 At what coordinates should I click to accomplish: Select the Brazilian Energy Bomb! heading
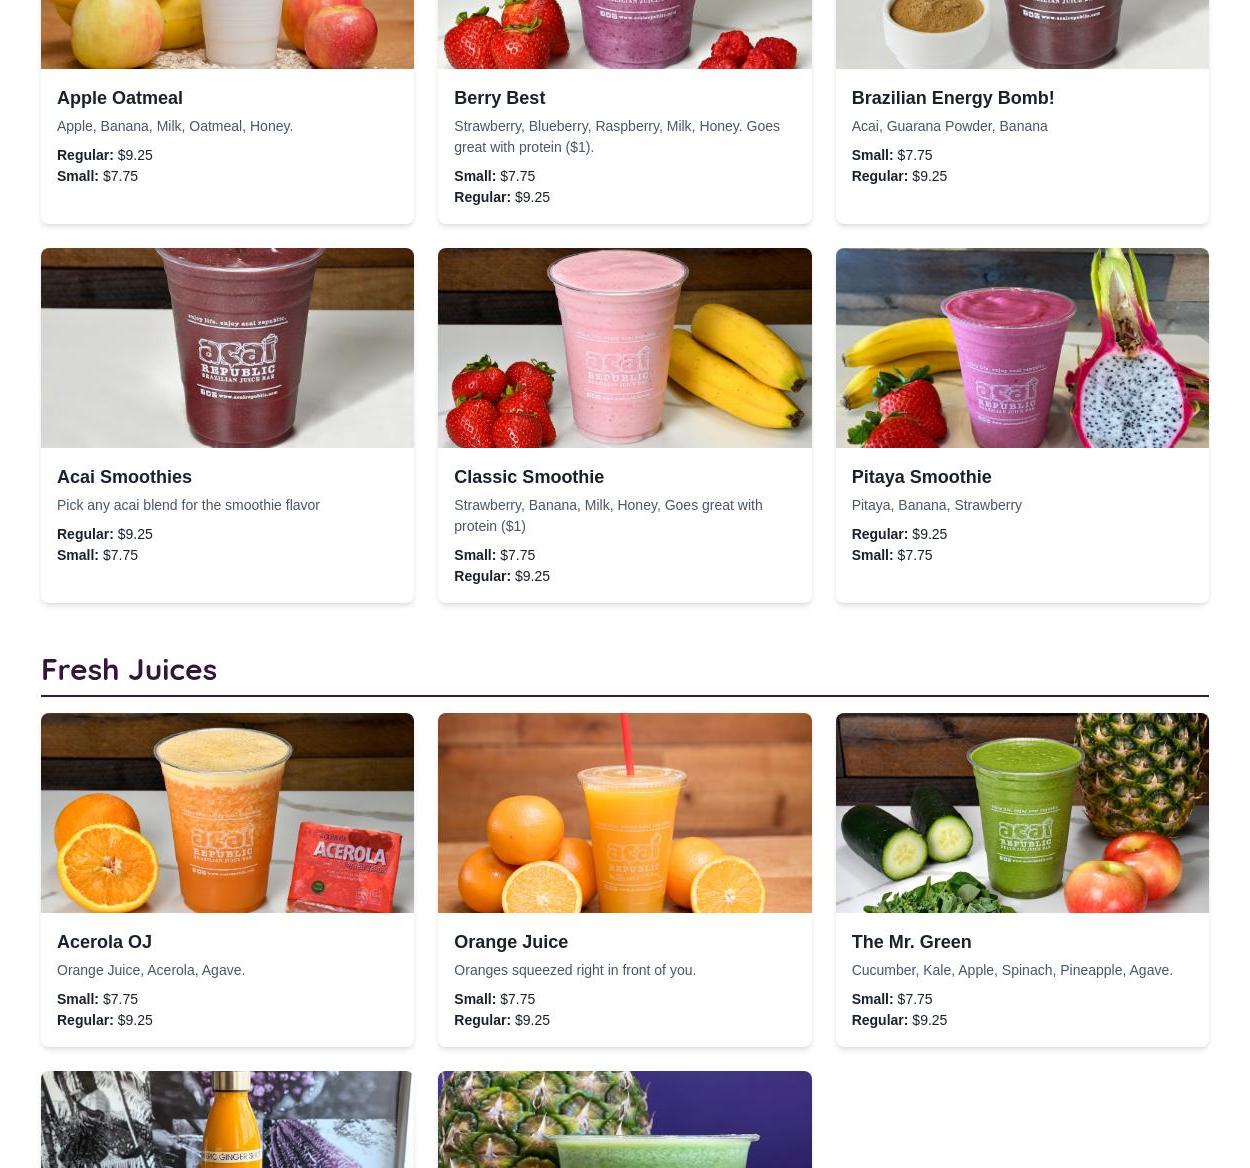[x=952, y=98]
